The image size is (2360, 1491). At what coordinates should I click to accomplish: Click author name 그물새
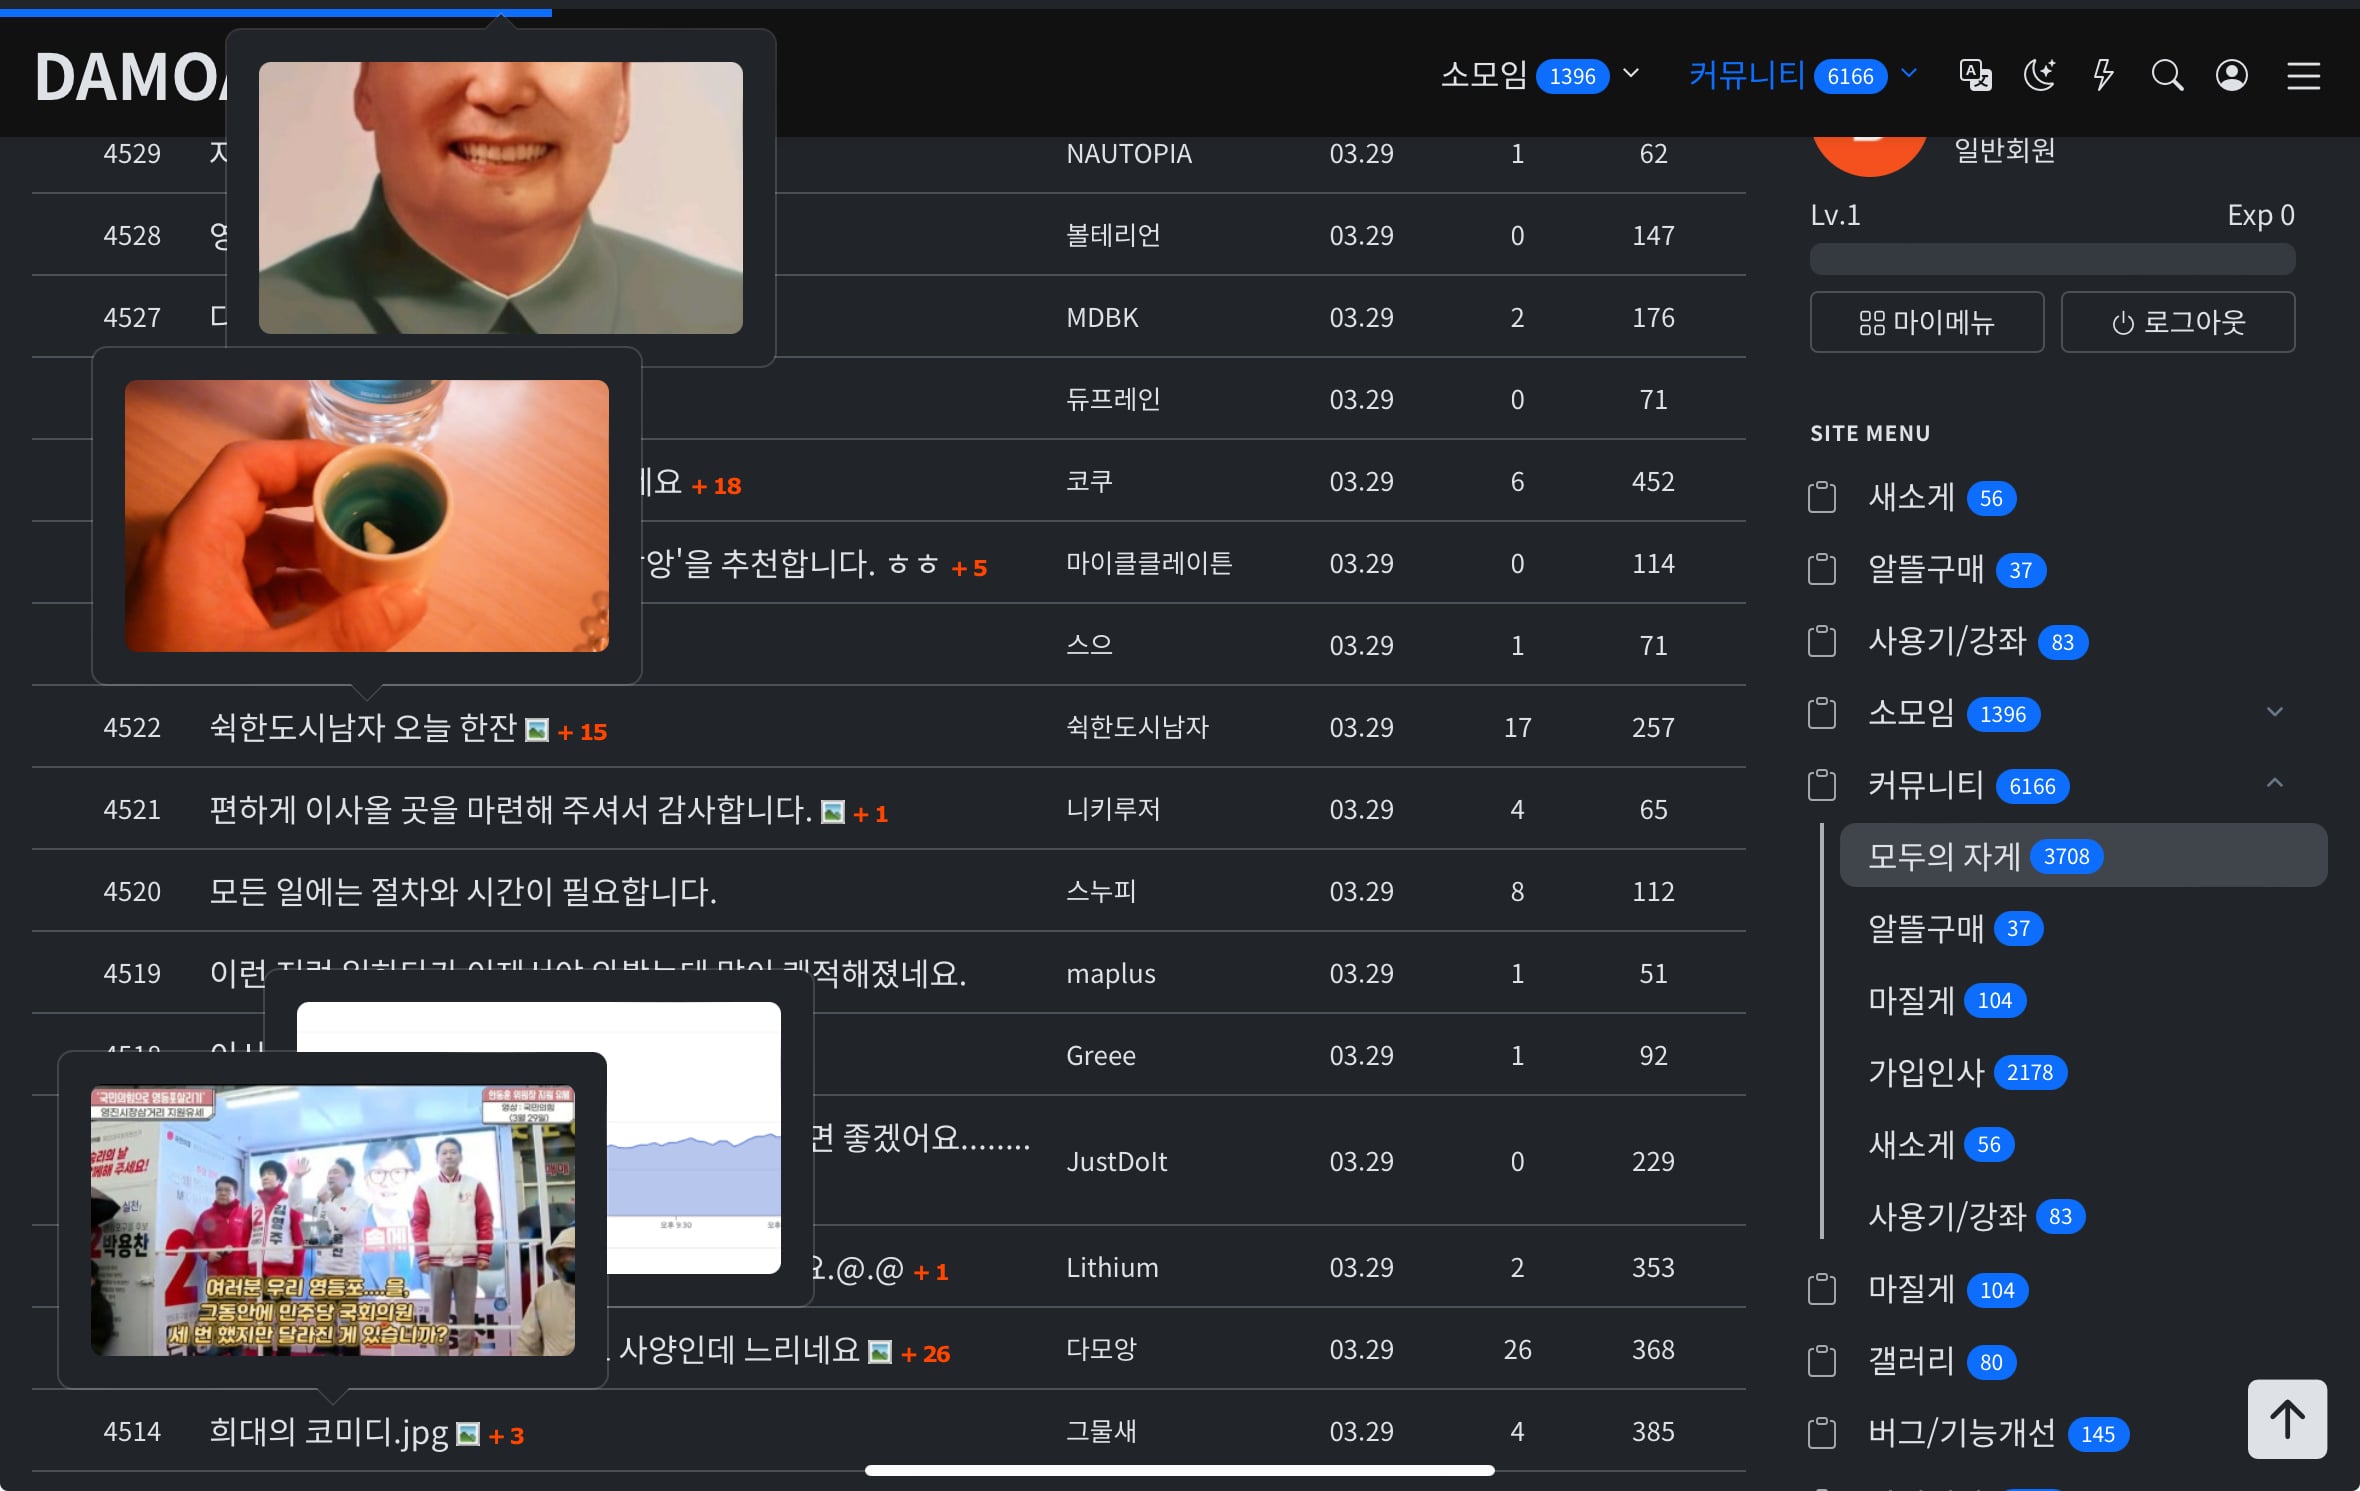point(1101,1431)
